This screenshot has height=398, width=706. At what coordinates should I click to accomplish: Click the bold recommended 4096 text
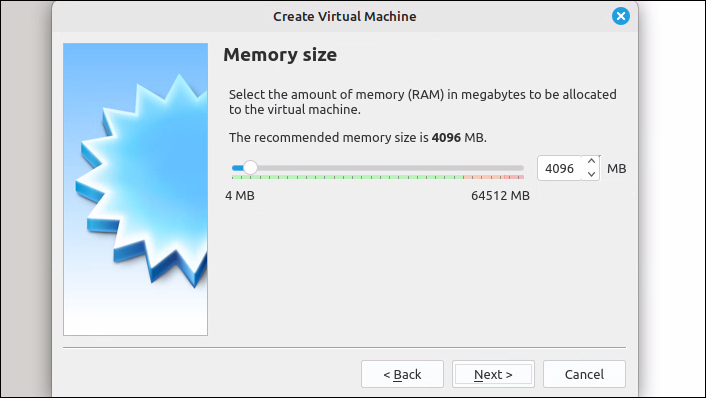pyautogui.click(x=446, y=137)
